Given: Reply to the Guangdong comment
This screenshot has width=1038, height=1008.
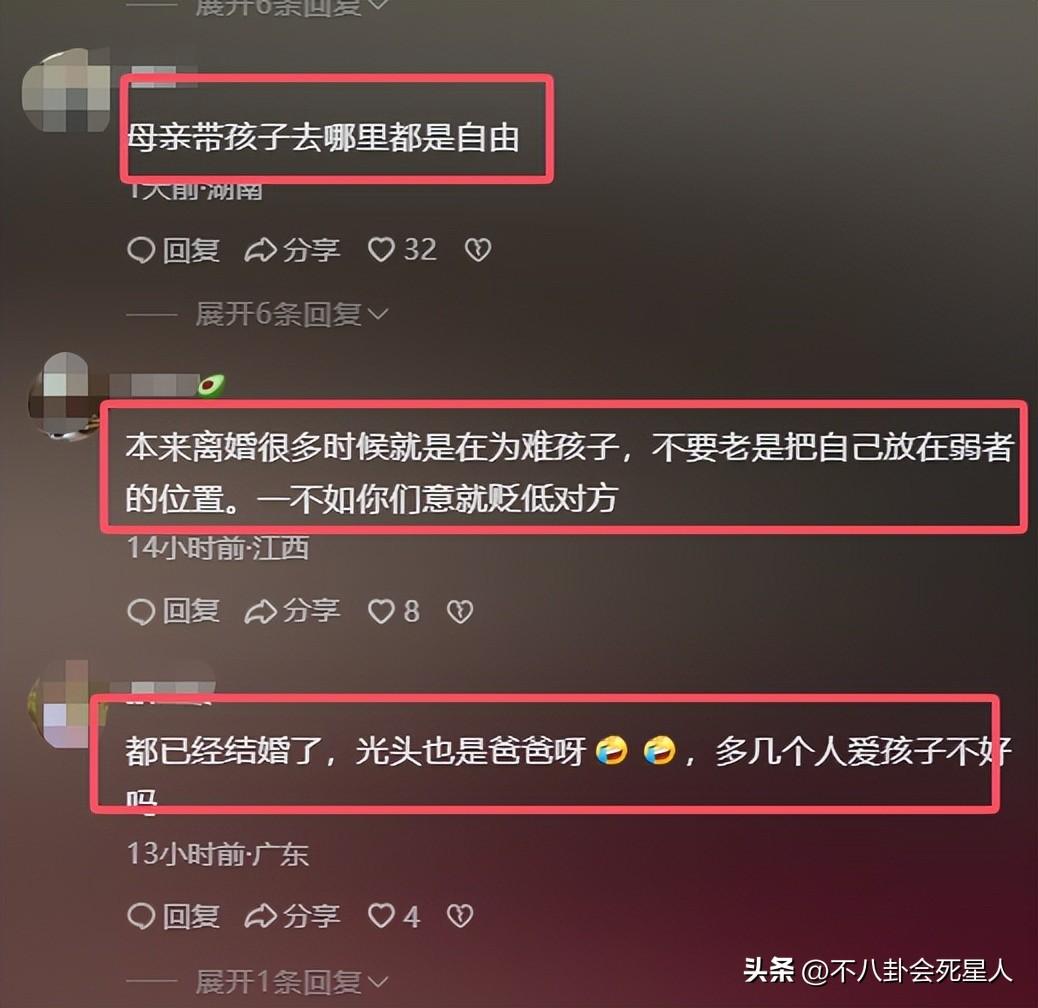Looking at the screenshot, I should [x=173, y=916].
